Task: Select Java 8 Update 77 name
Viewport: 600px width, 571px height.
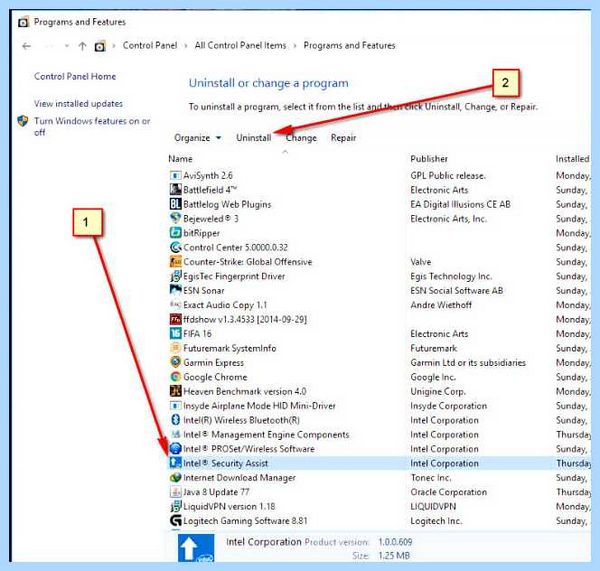Action: [216, 492]
